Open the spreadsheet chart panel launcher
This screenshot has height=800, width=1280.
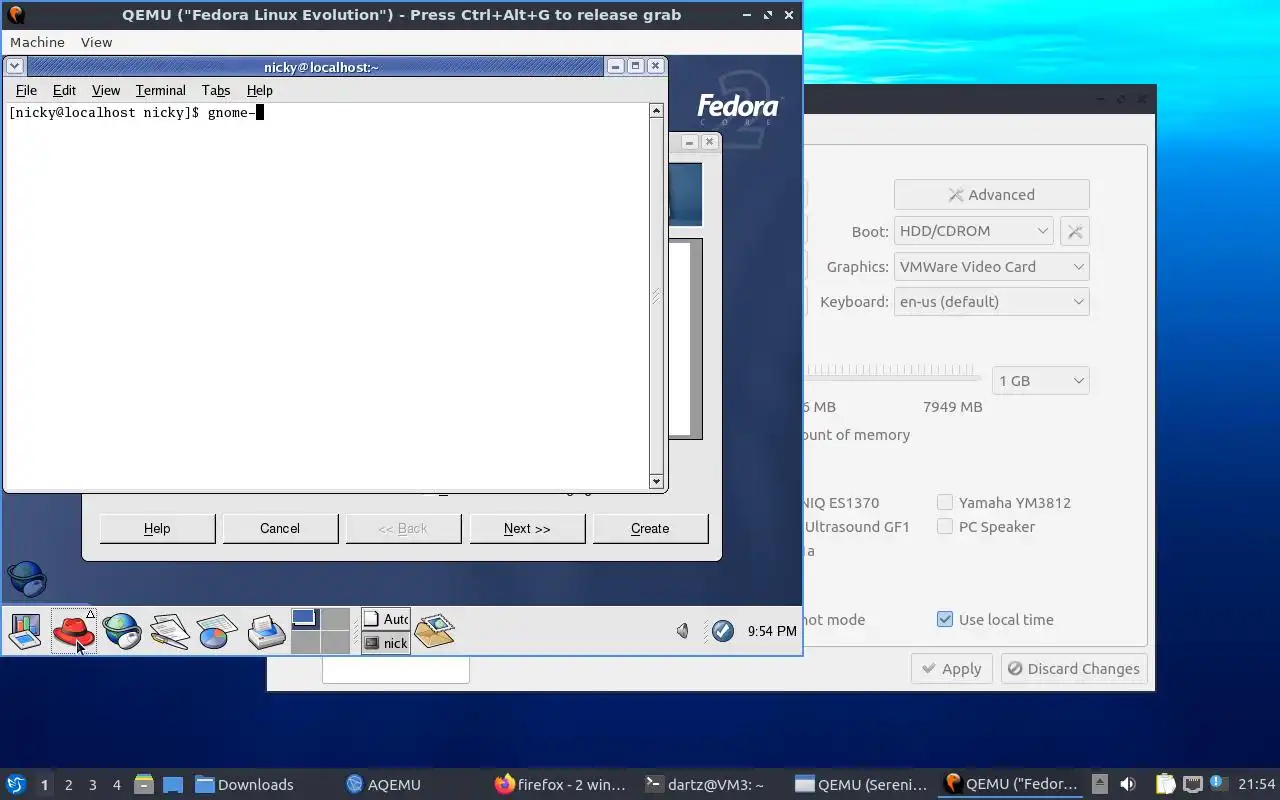[217, 631]
